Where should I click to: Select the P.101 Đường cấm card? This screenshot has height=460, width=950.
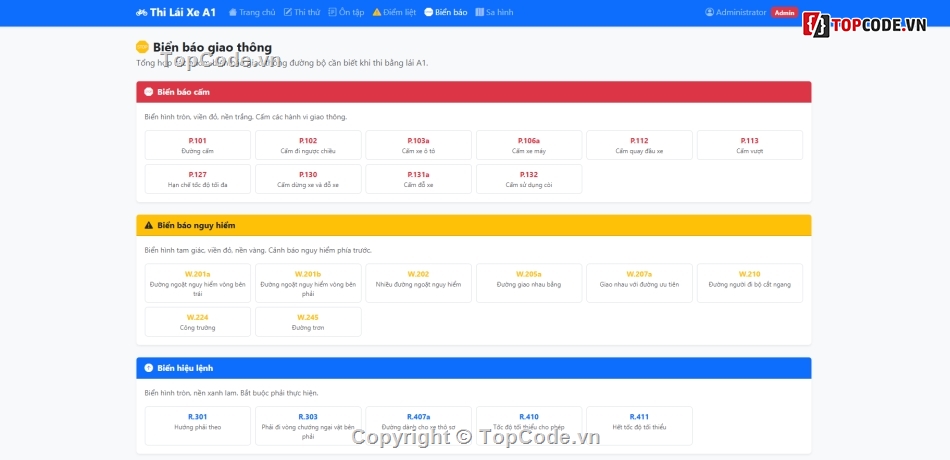pyautogui.click(x=198, y=145)
